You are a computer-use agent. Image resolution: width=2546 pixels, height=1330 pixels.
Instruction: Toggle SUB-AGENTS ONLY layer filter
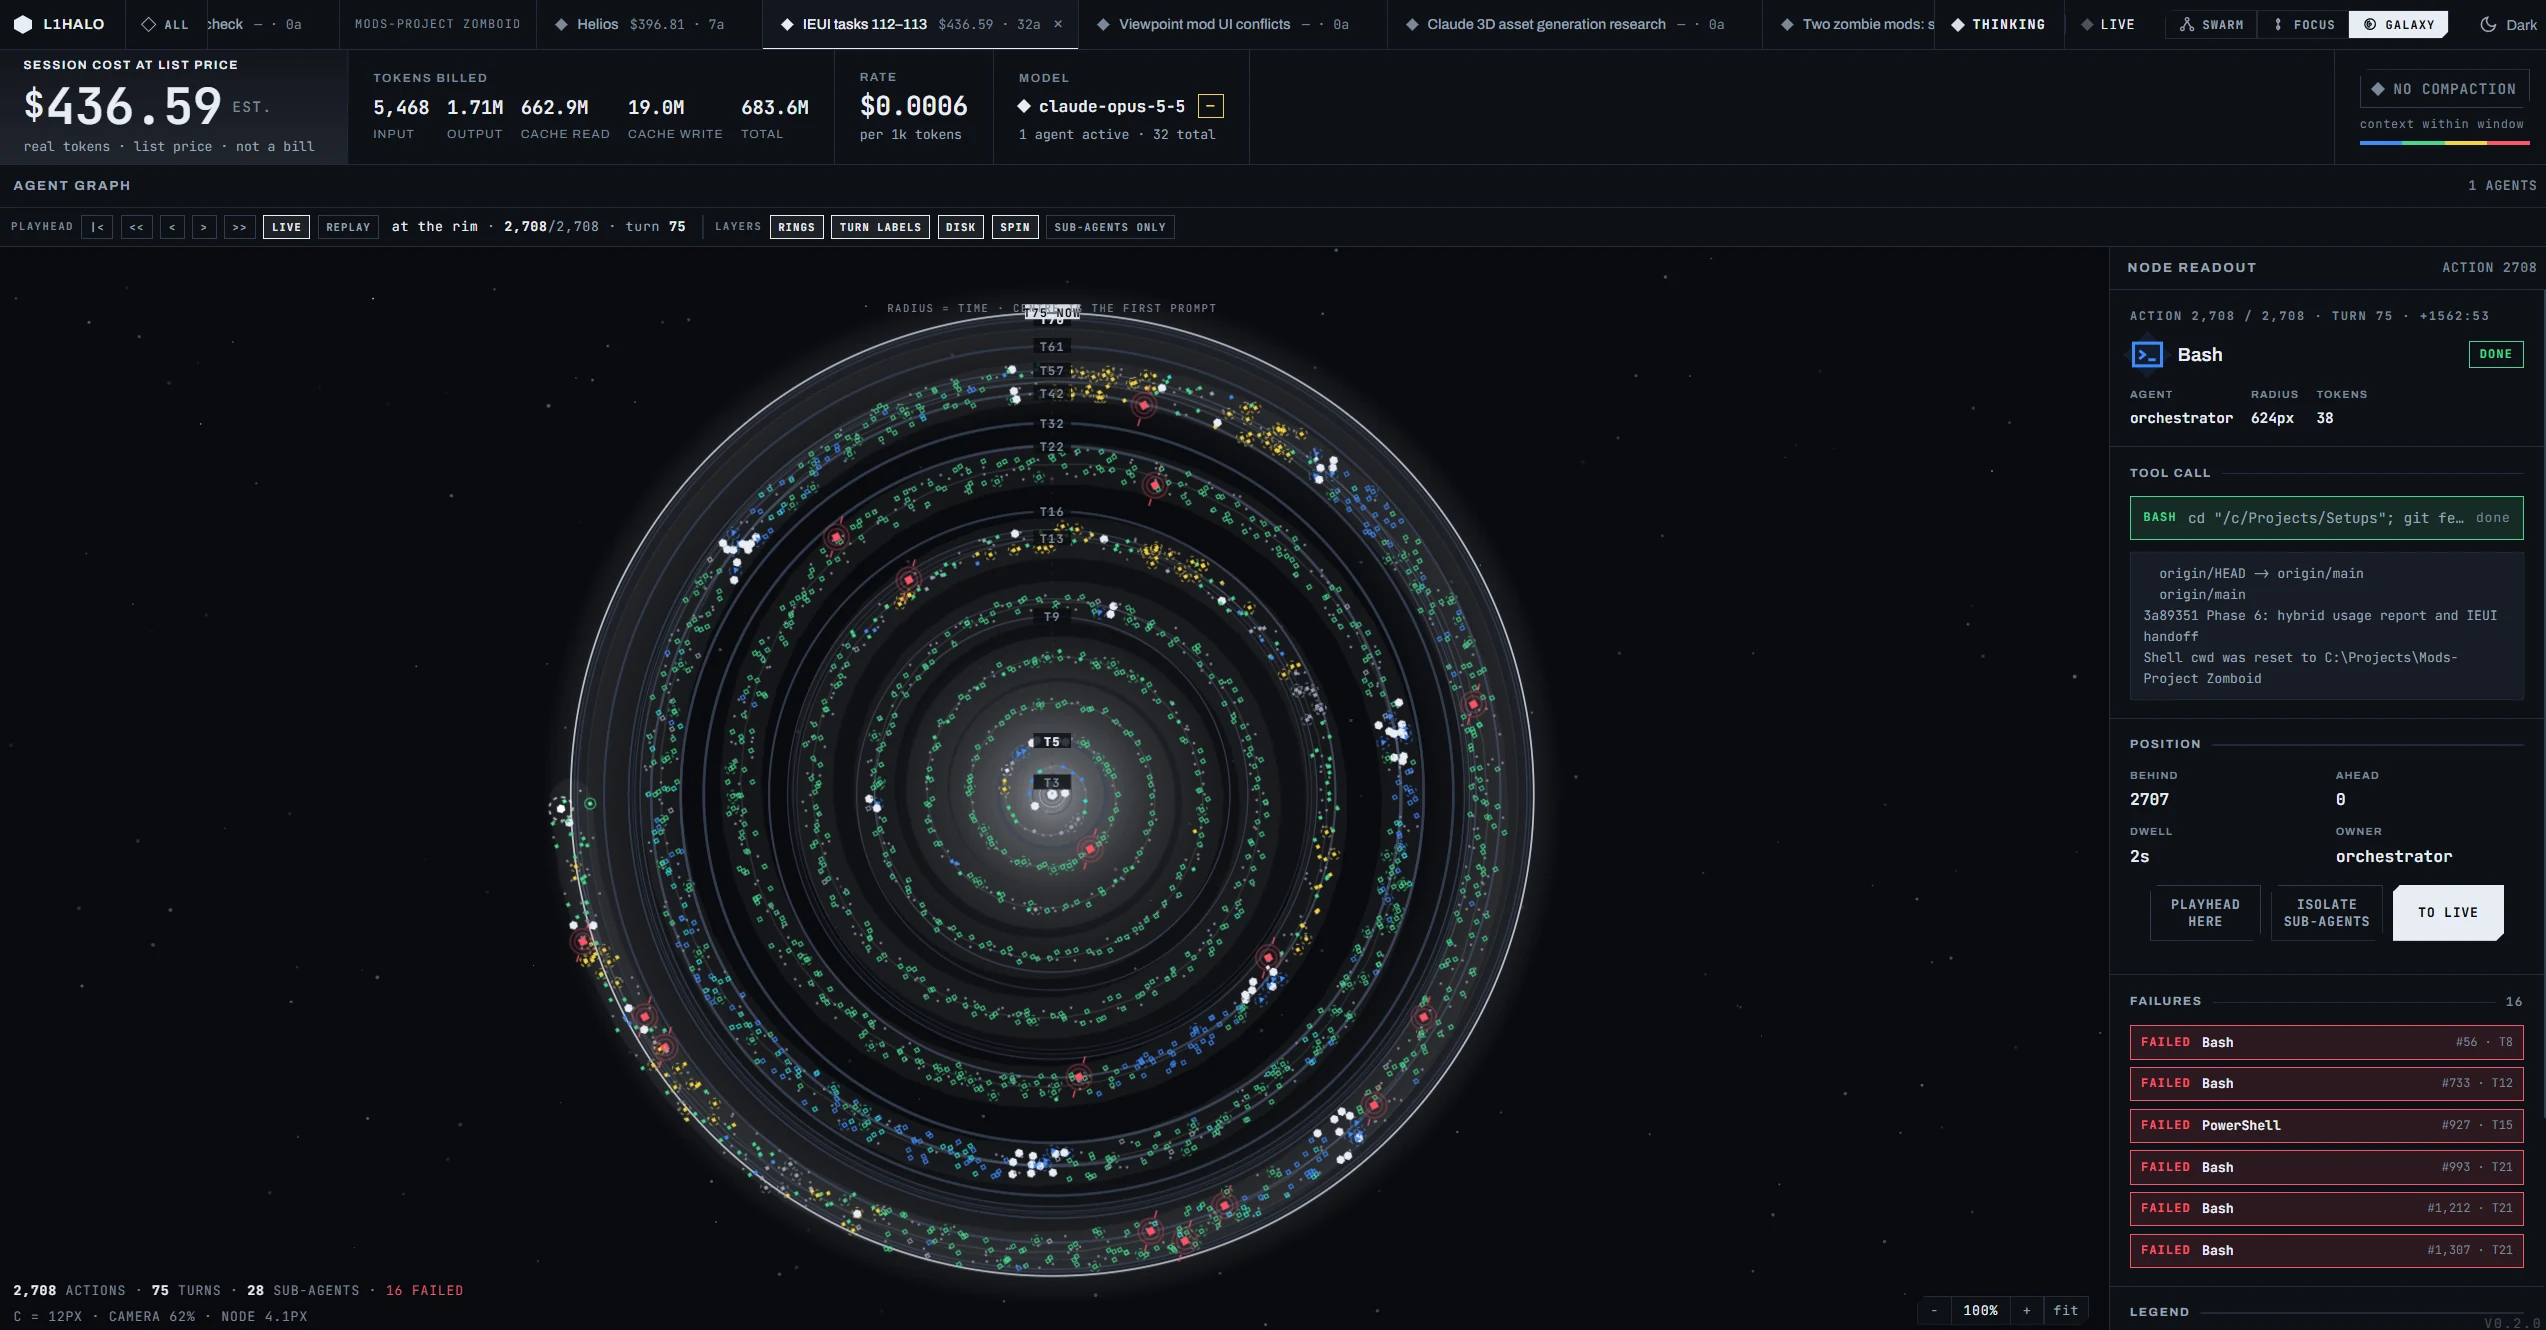click(1110, 227)
